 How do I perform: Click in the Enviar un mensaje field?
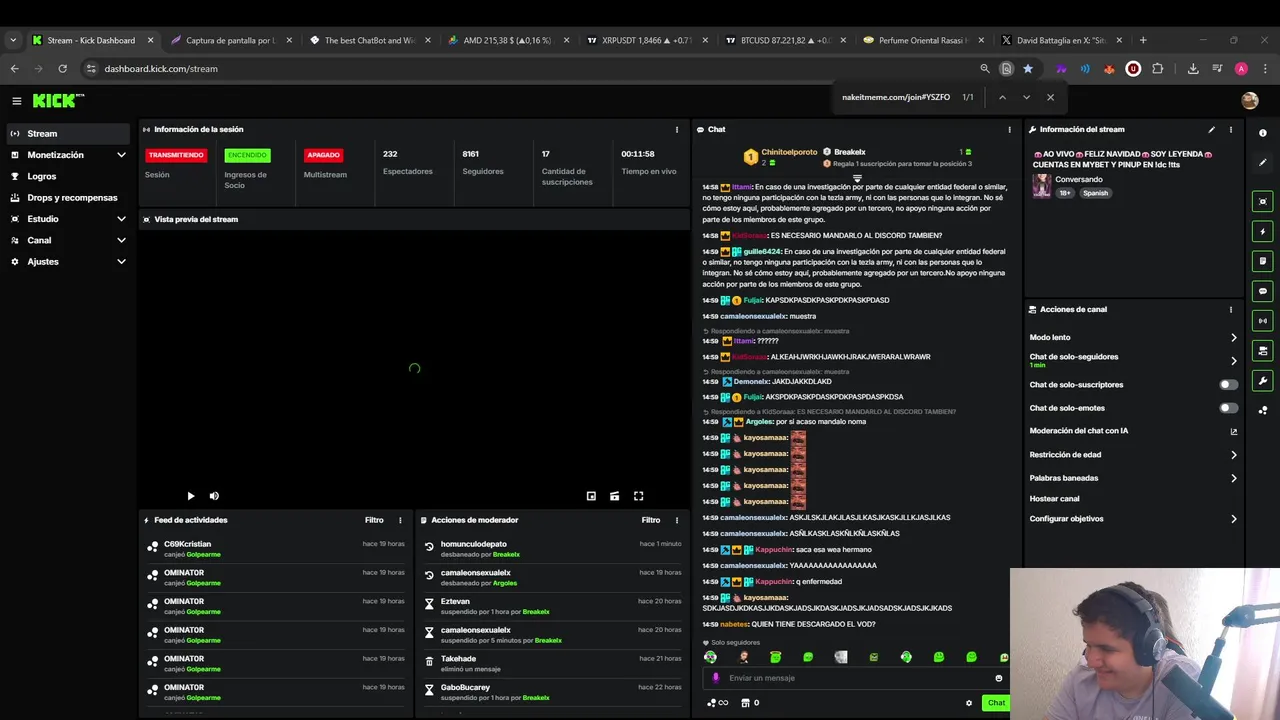coord(856,678)
